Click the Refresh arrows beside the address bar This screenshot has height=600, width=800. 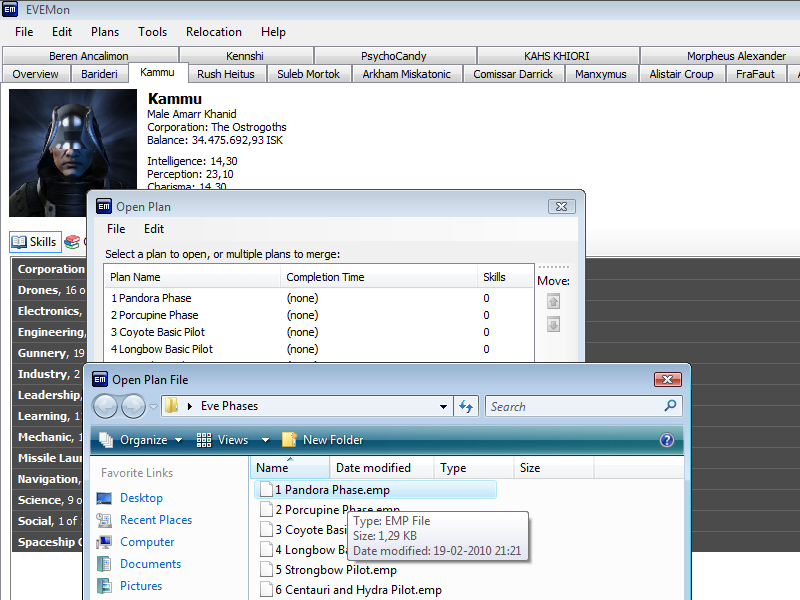(x=466, y=407)
